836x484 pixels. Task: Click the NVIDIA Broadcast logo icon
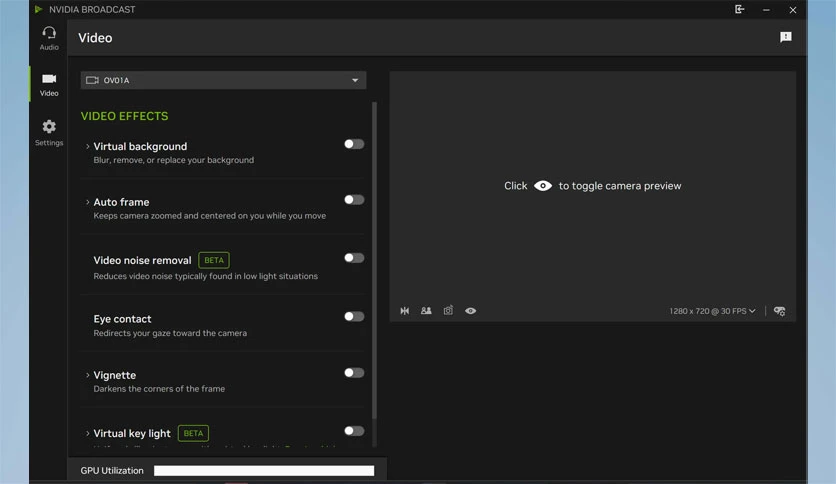38,10
